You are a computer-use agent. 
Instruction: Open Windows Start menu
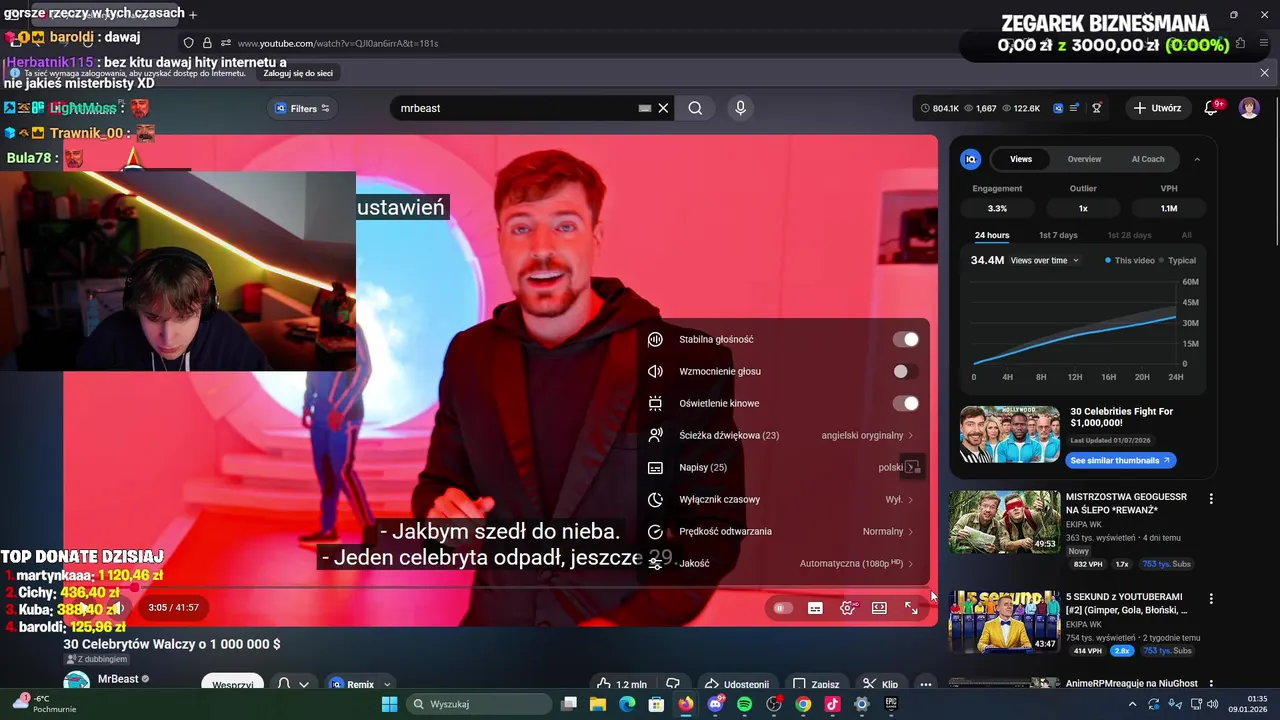pyautogui.click(x=390, y=704)
